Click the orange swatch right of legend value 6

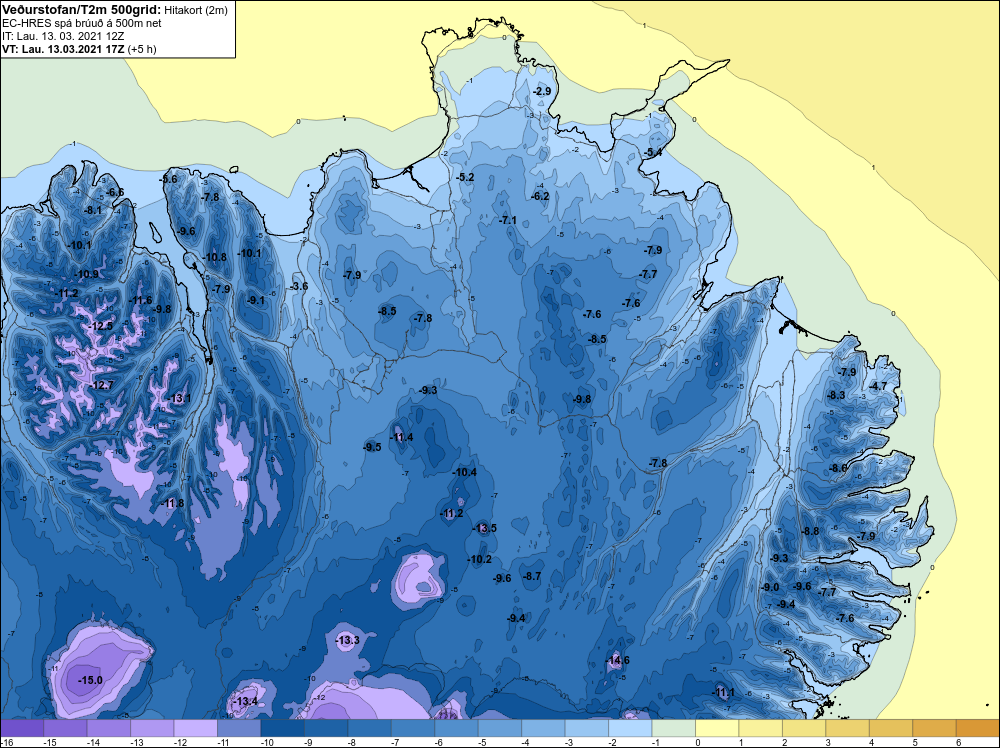coord(978,728)
